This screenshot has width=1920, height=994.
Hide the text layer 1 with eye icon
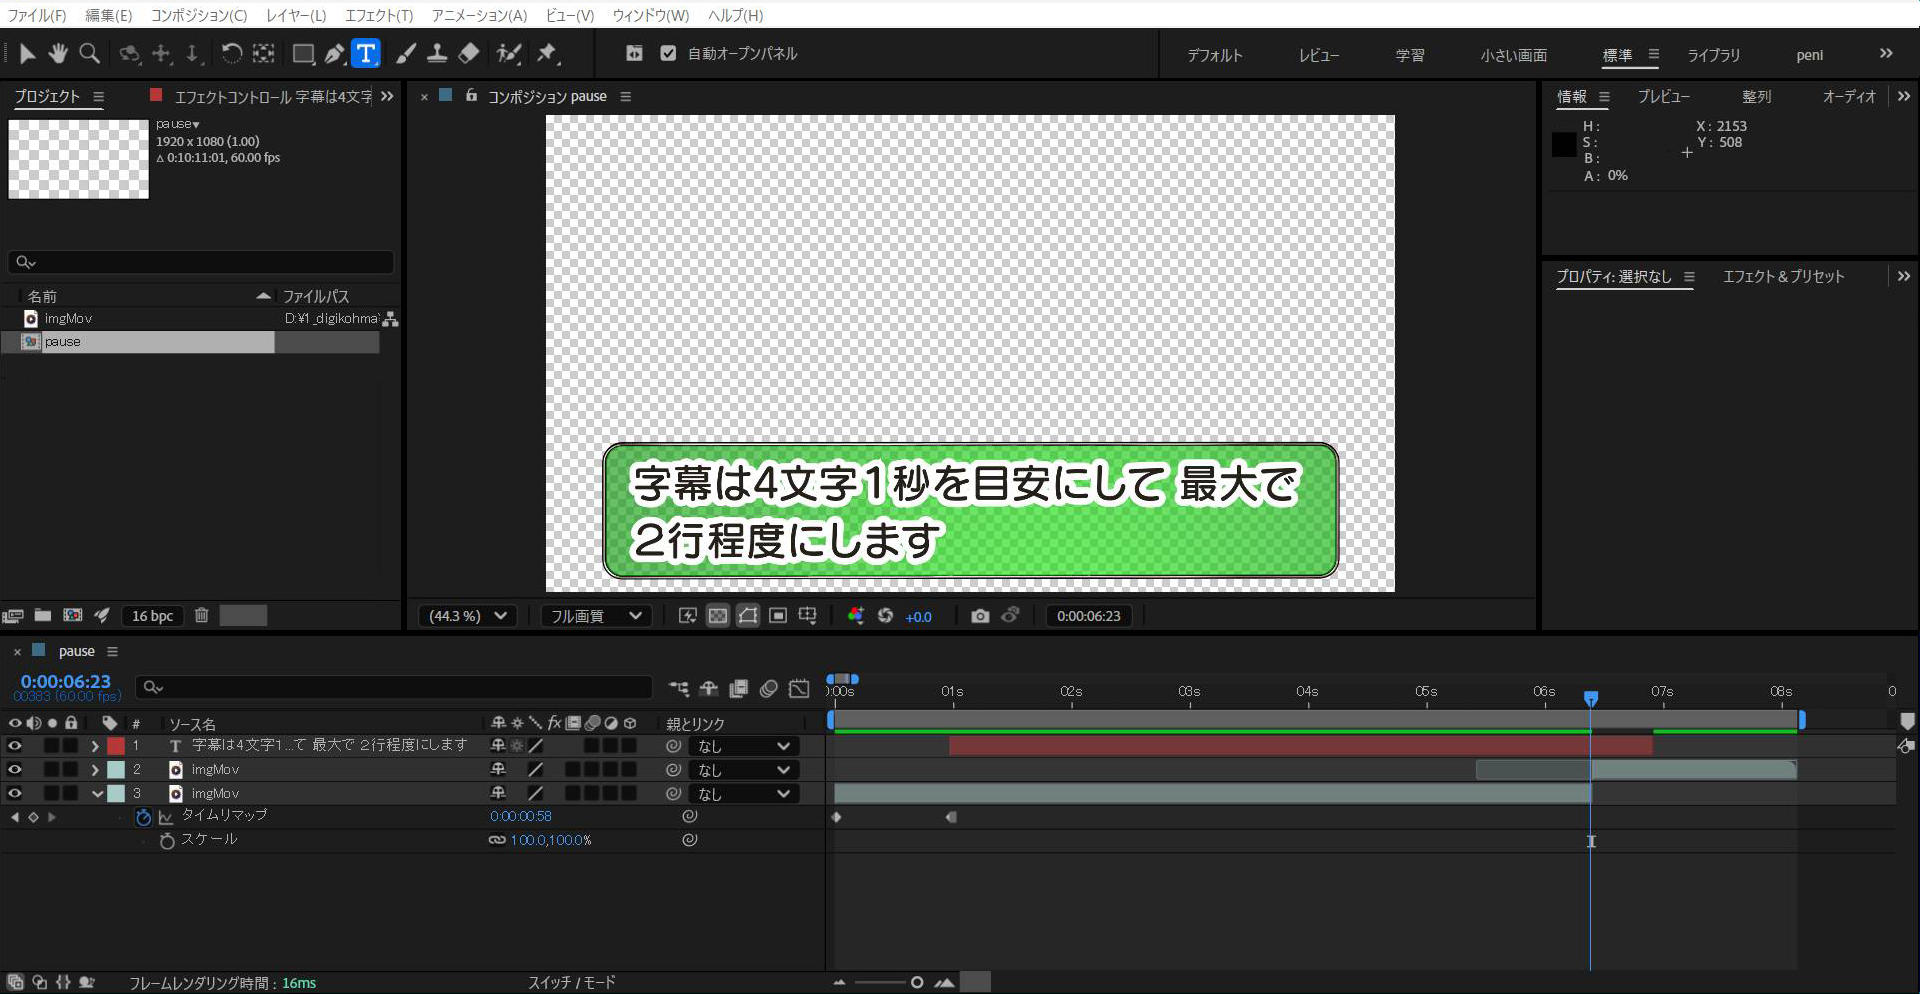coord(14,746)
